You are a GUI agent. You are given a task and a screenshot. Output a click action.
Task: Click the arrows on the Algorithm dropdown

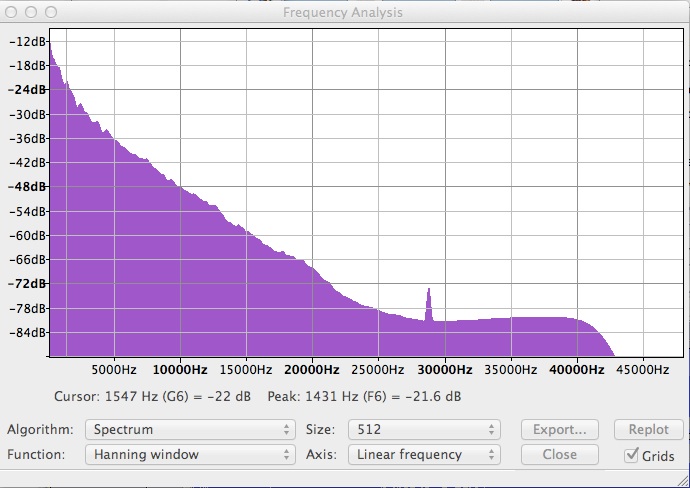click(286, 429)
